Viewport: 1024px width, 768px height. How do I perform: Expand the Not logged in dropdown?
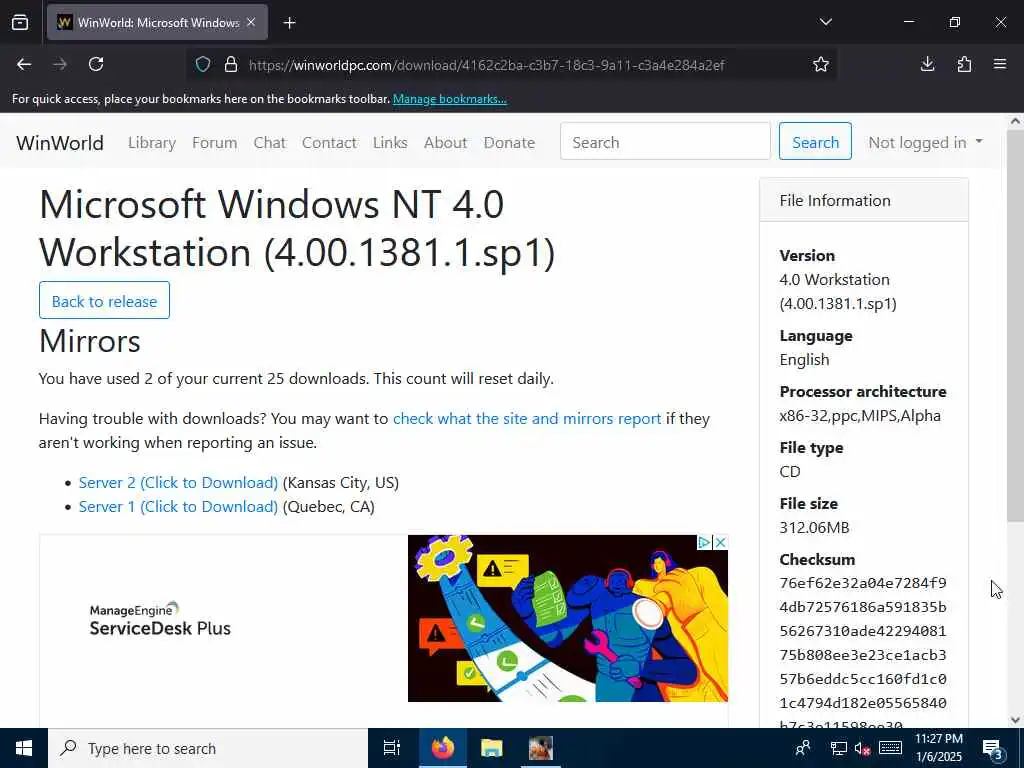click(925, 142)
